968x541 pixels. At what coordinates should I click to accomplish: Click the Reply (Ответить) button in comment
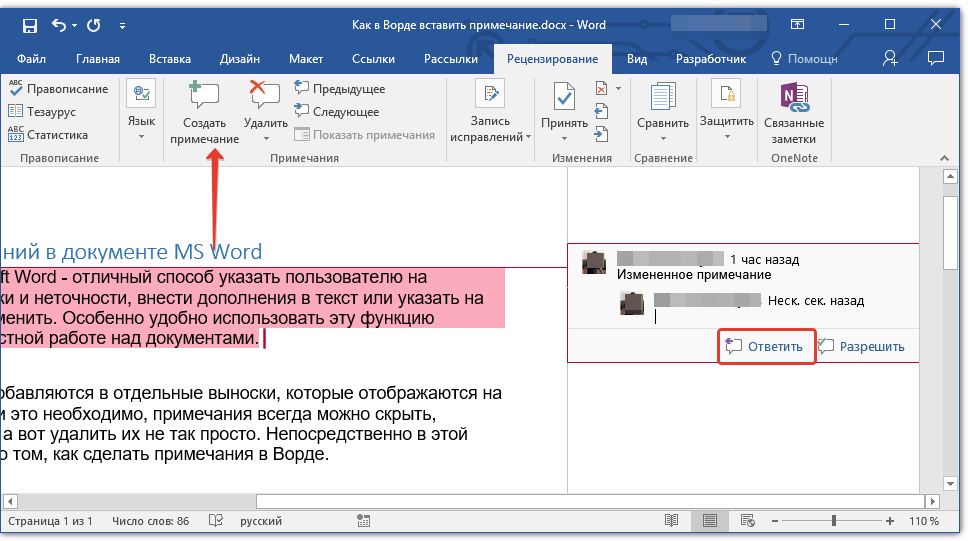point(765,347)
